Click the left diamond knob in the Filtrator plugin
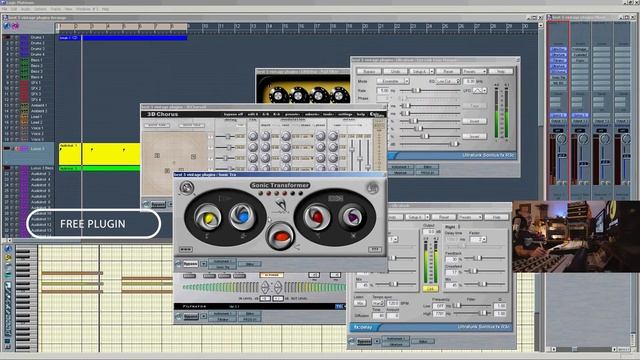The image size is (640, 360). click(x=265, y=287)
